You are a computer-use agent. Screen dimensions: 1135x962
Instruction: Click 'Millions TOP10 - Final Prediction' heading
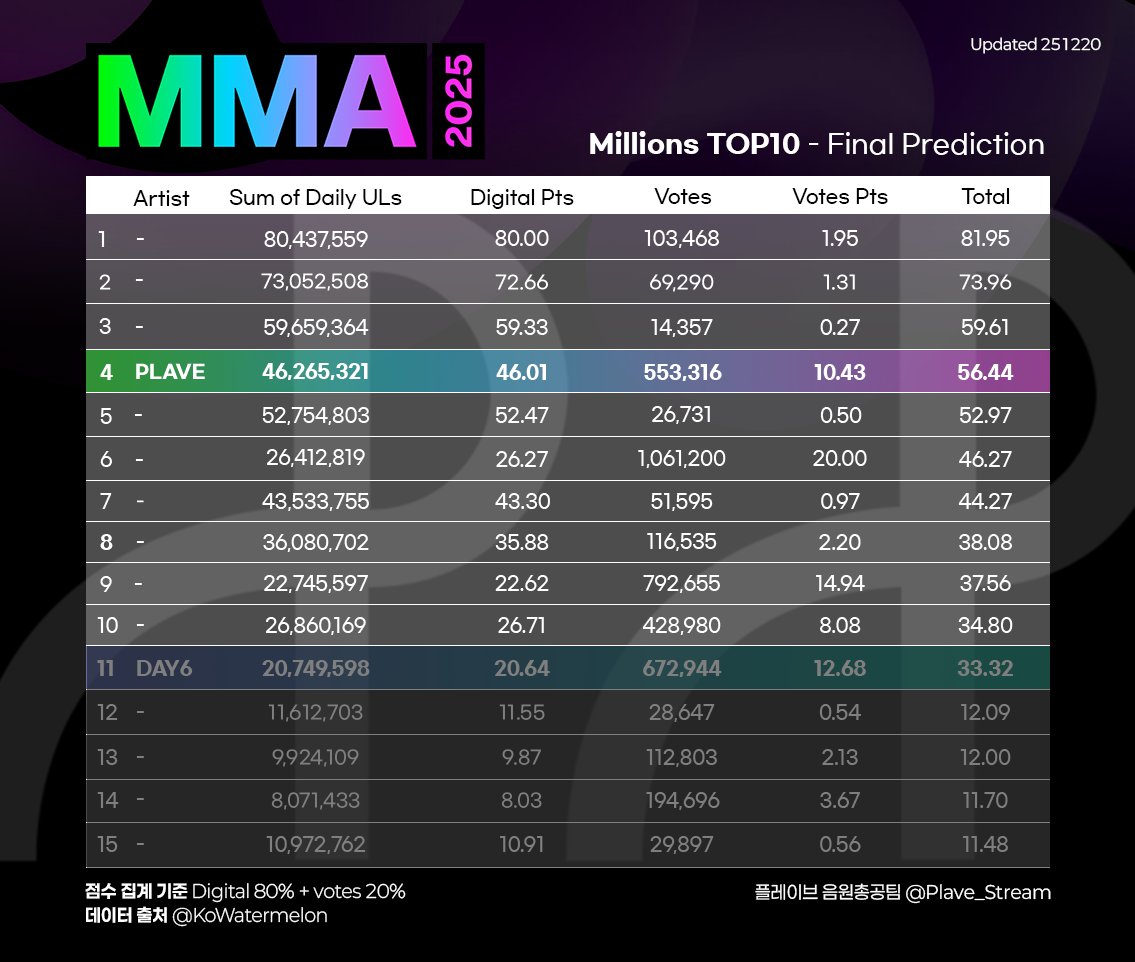tap(817, 144)
